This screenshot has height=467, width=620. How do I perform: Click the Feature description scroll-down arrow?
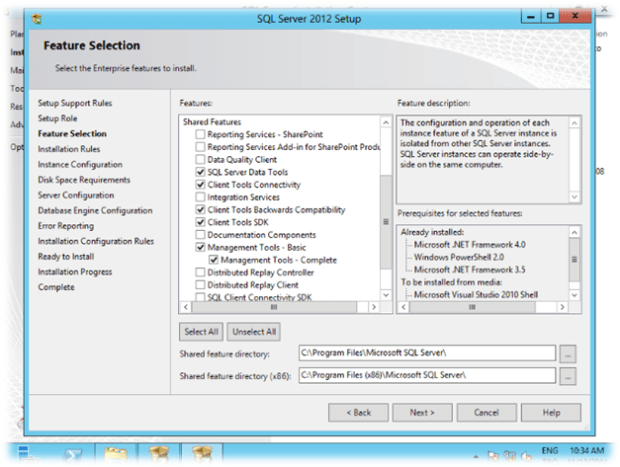[573, 197]
